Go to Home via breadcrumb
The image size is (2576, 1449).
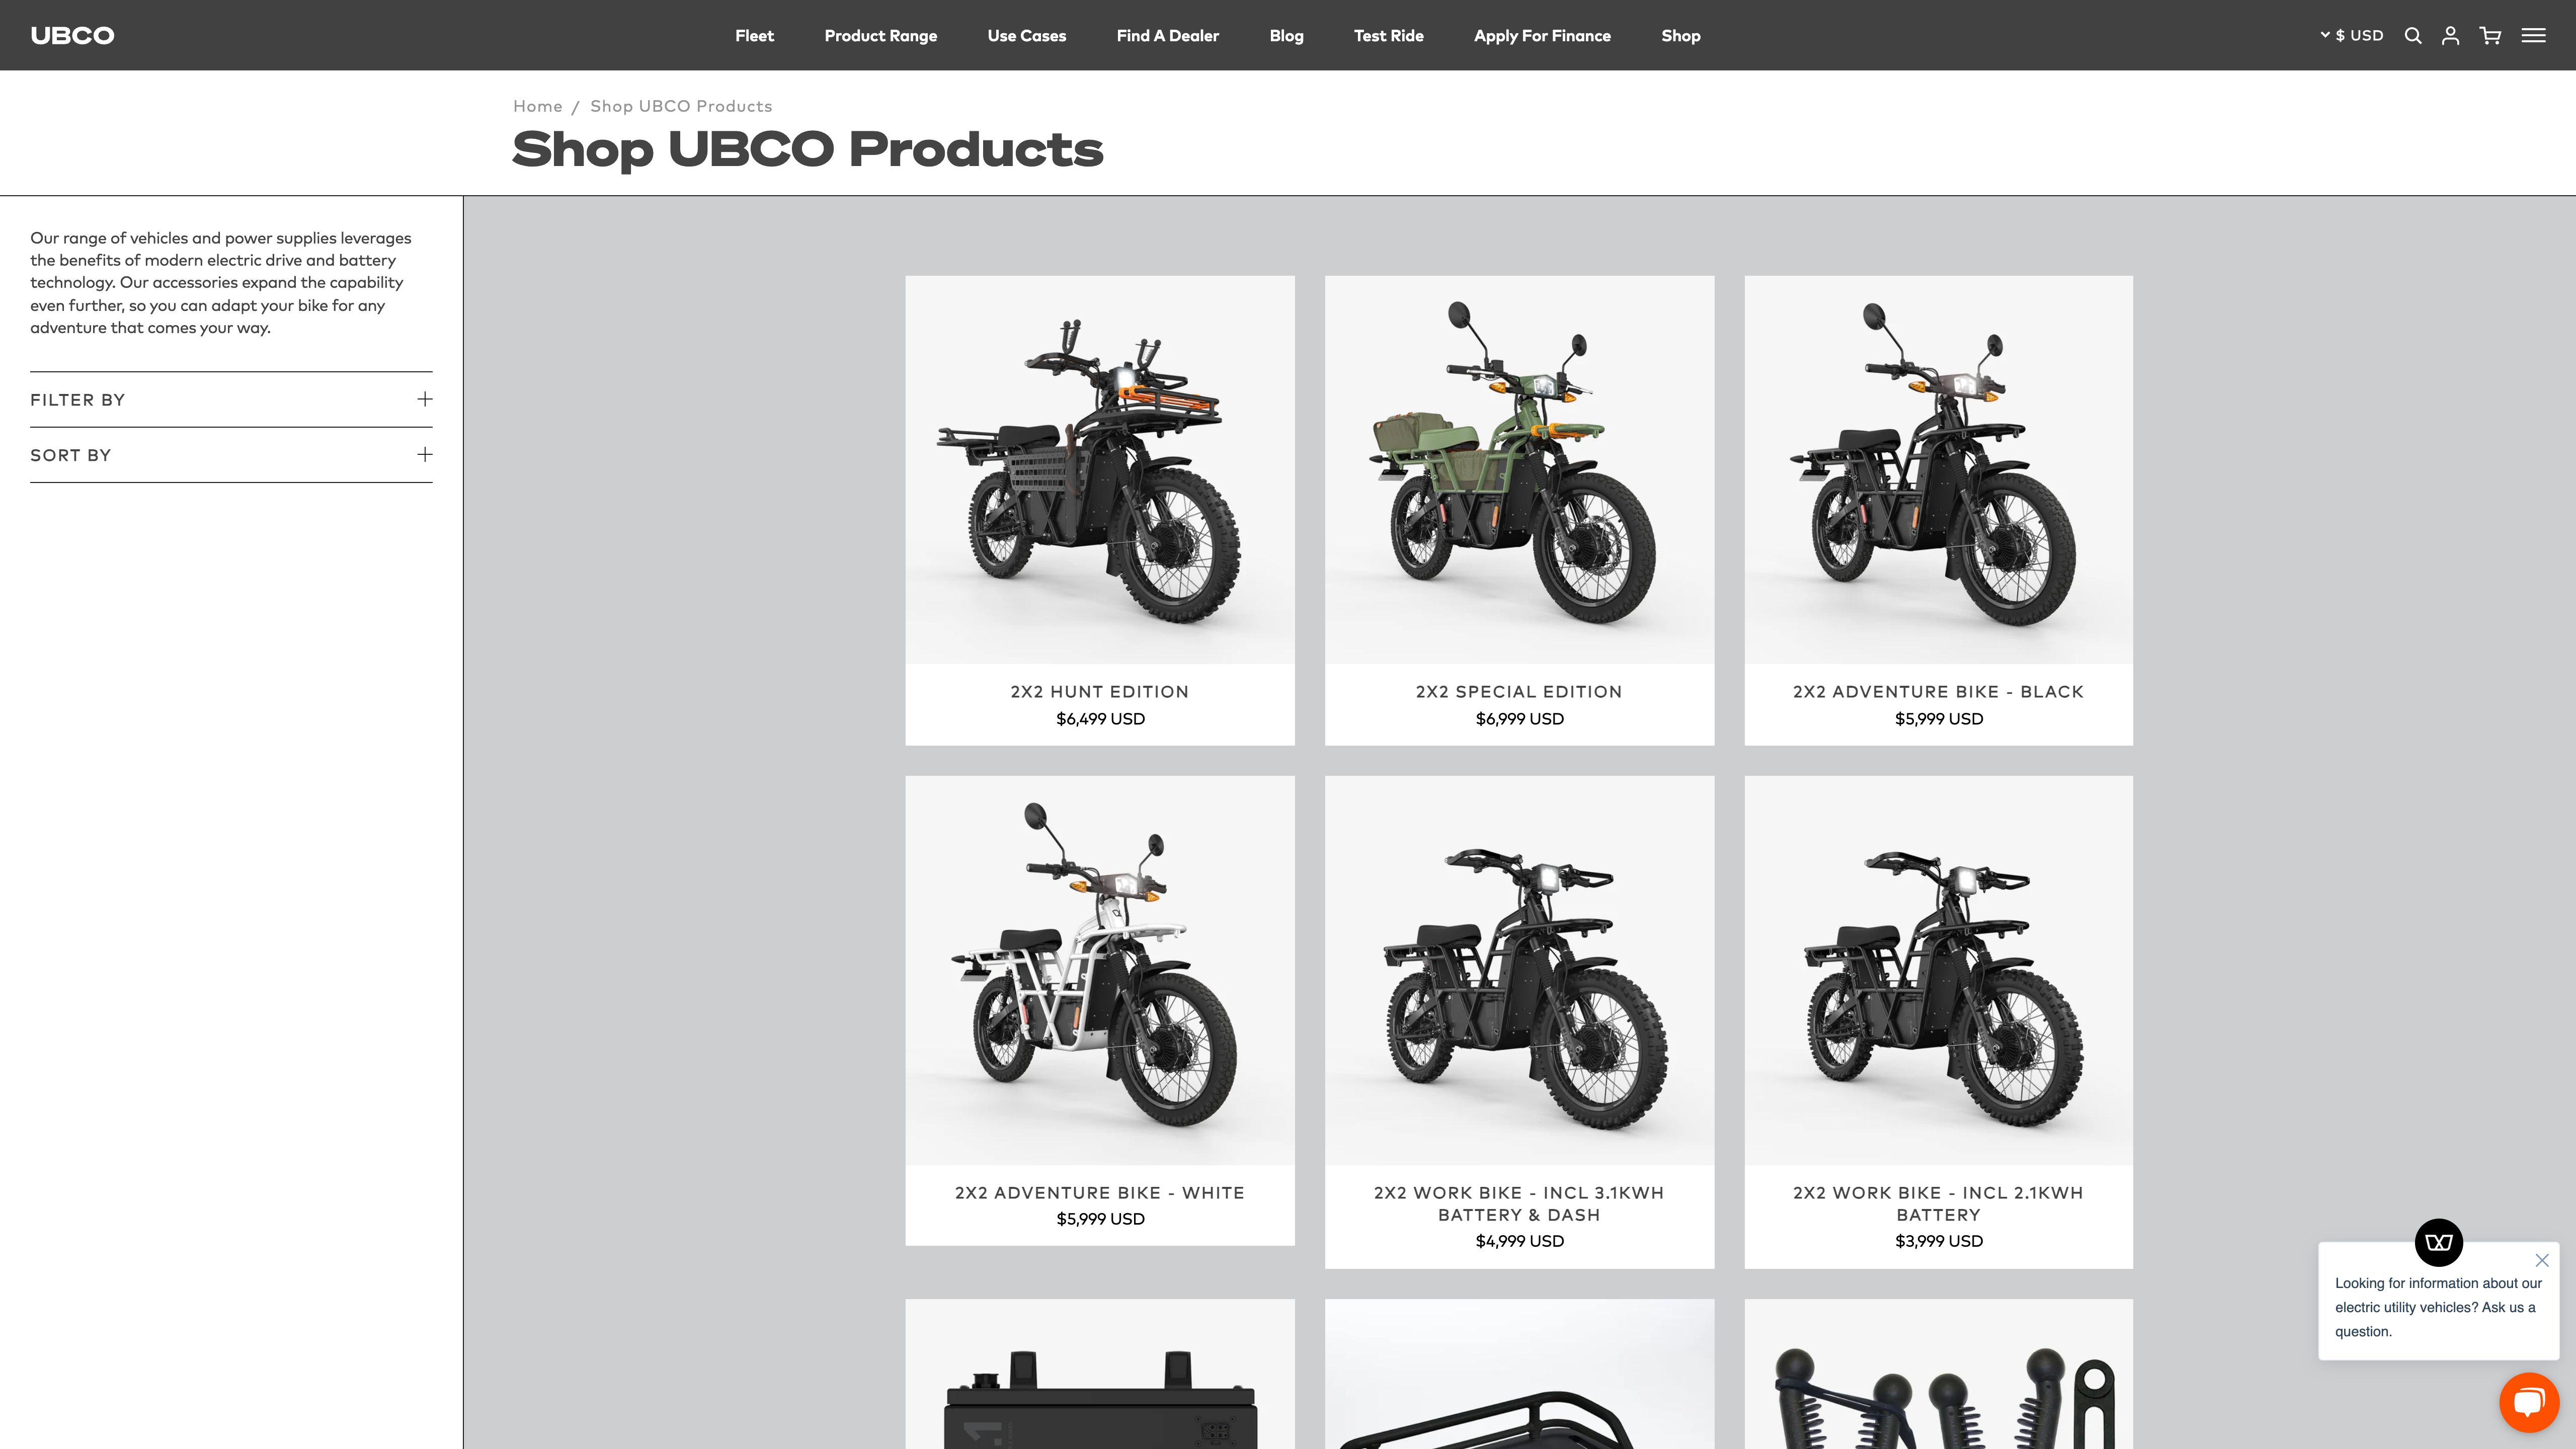[x=538, y=106]
